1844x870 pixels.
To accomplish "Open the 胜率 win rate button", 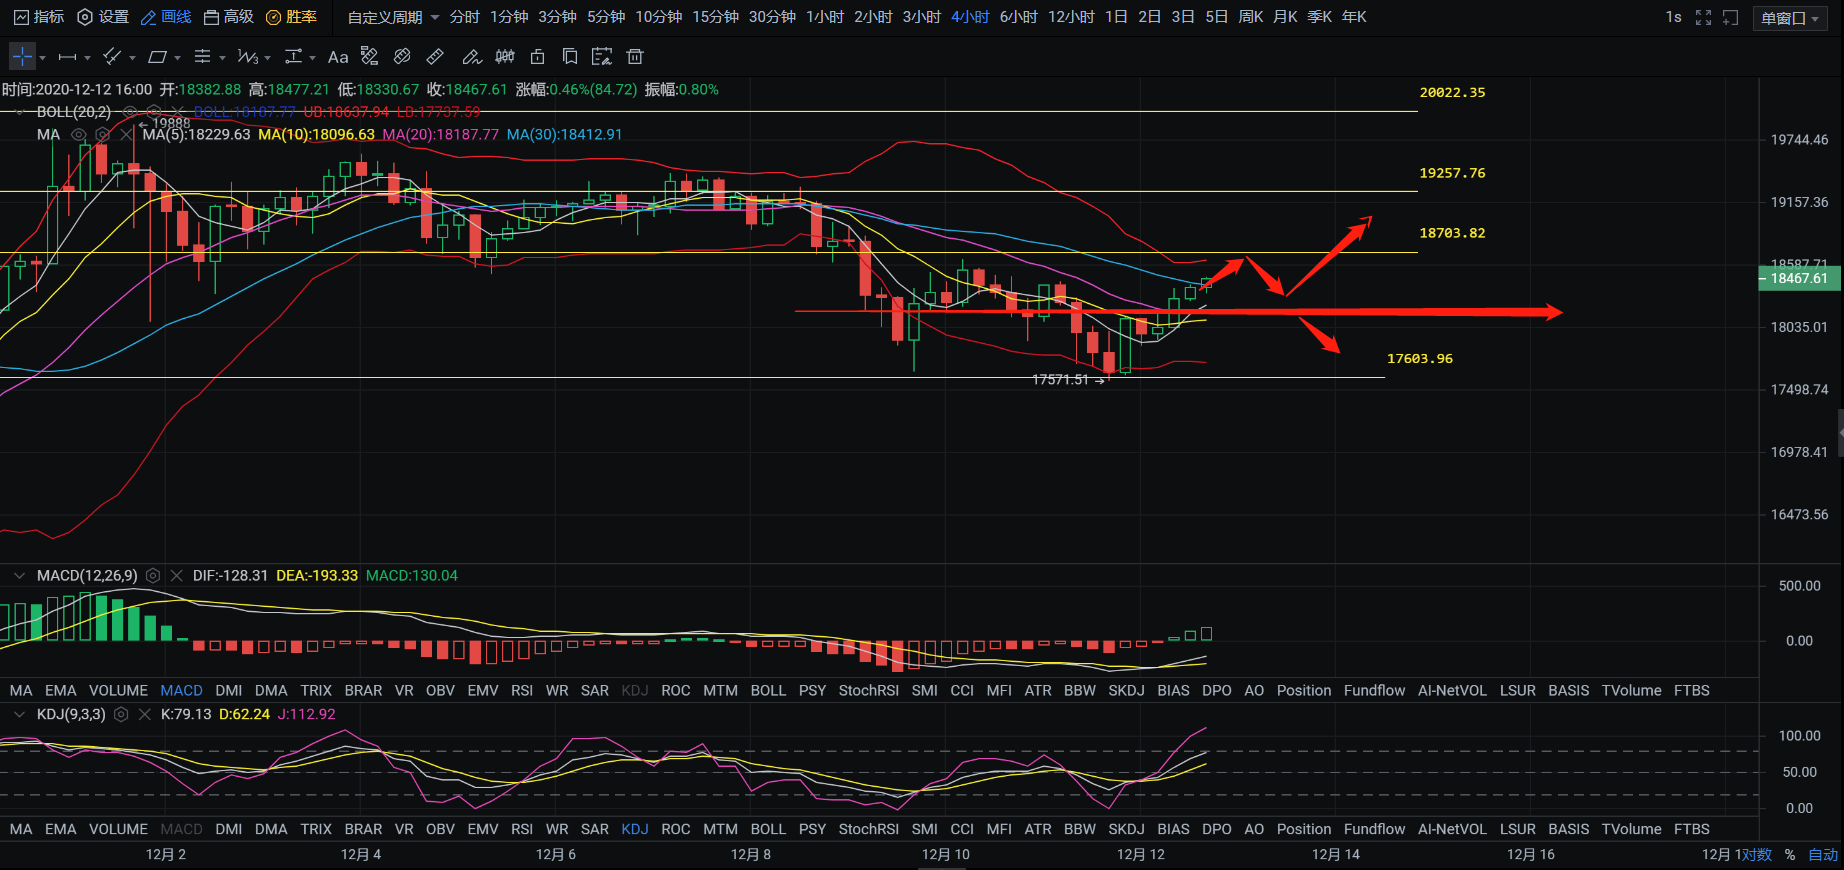I will (x=291, y=17).
